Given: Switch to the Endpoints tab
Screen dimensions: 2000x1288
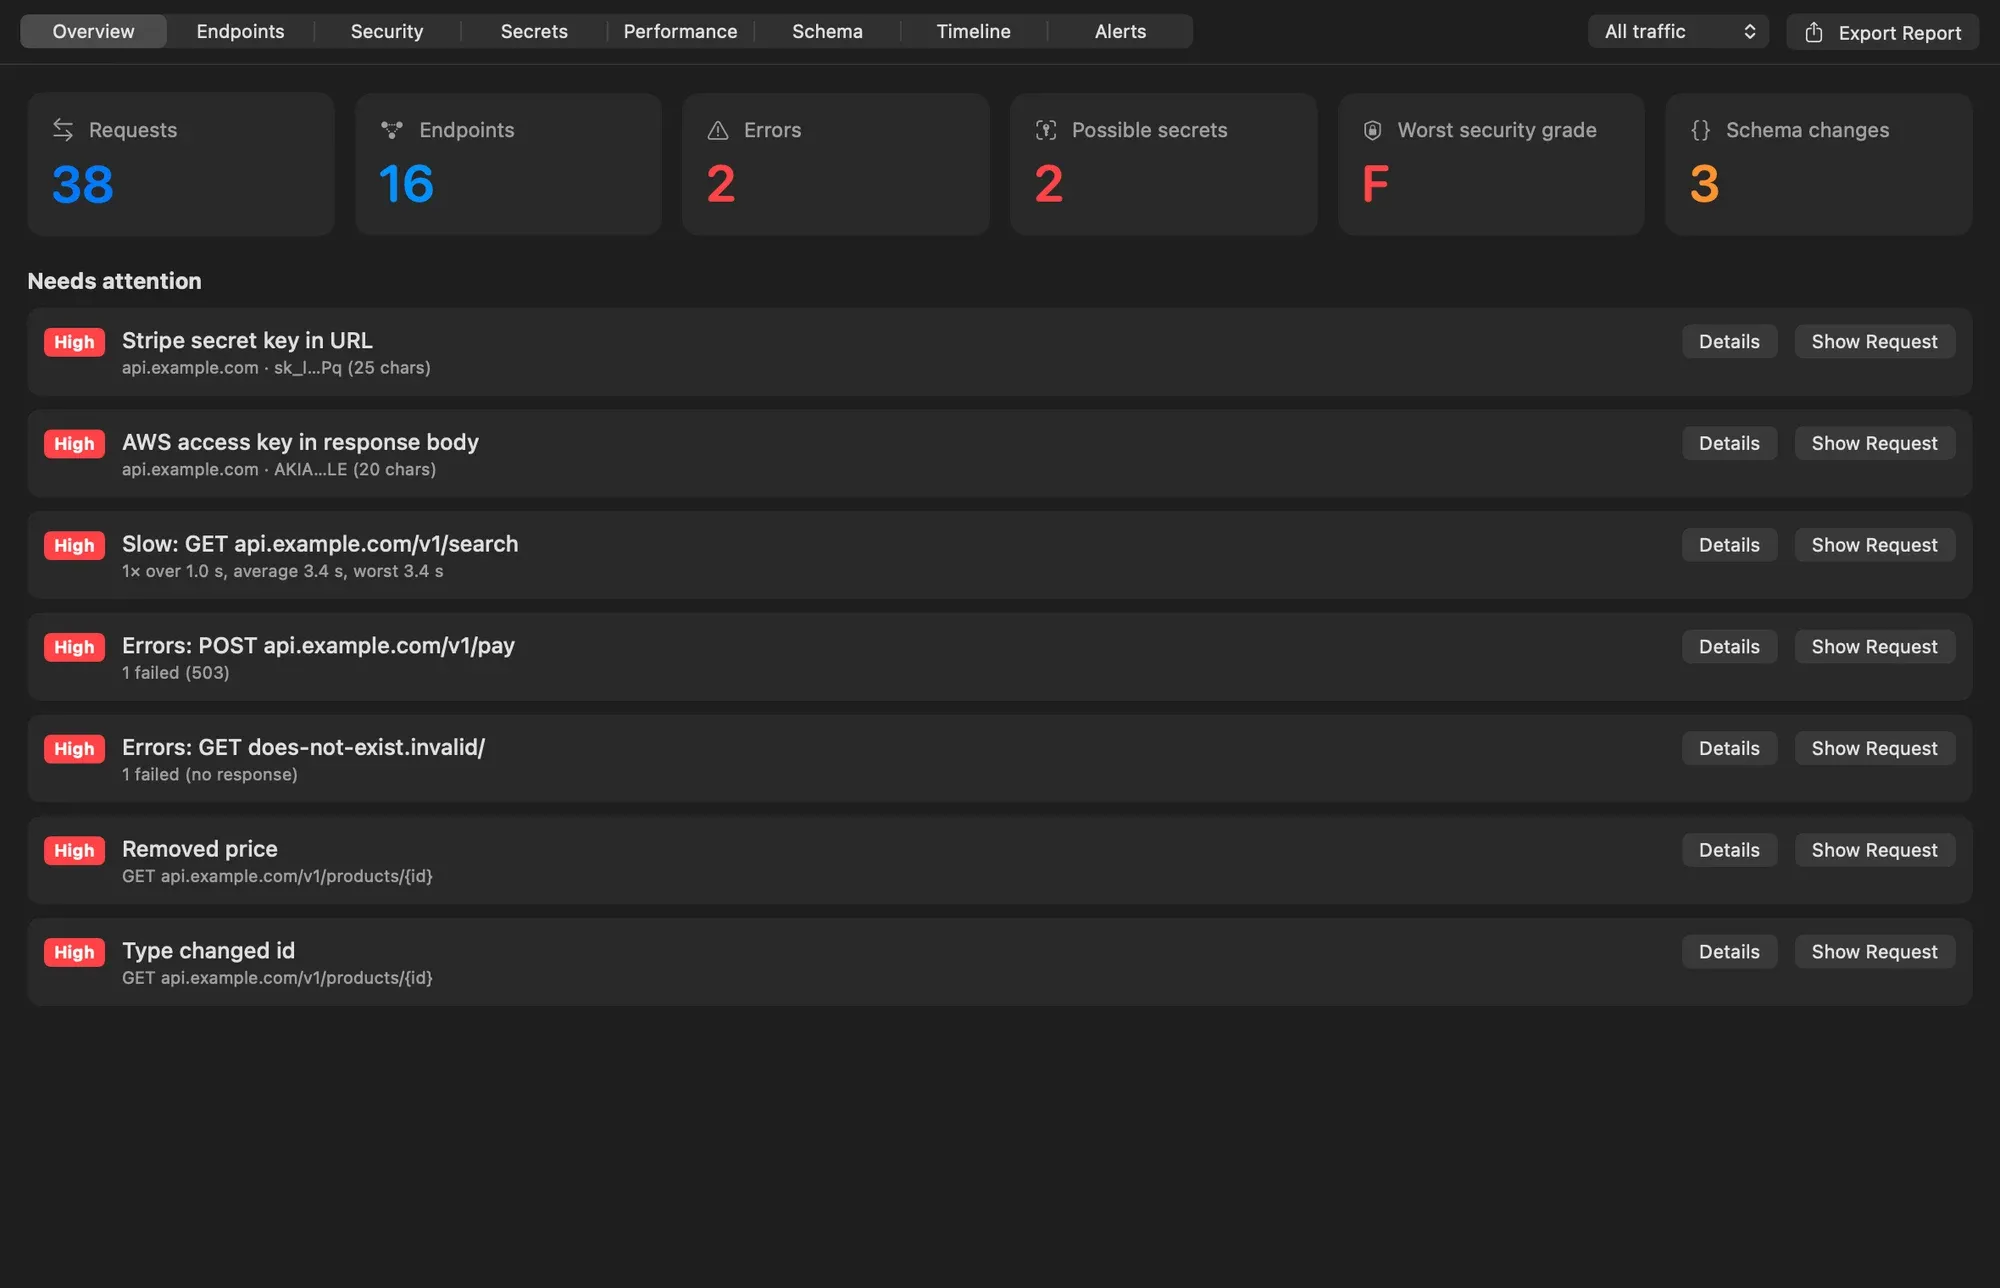Looking at the screenshot, I should [x=240, y=31].
